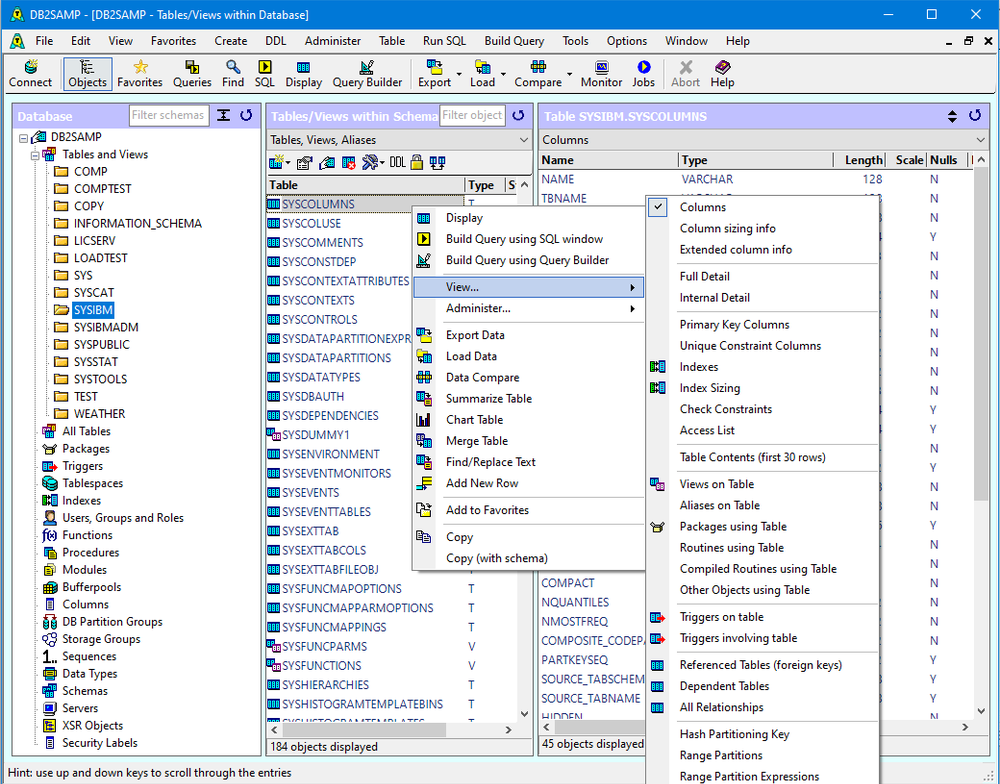Choose Copy (with schema) from context menu

coord(529,558)
